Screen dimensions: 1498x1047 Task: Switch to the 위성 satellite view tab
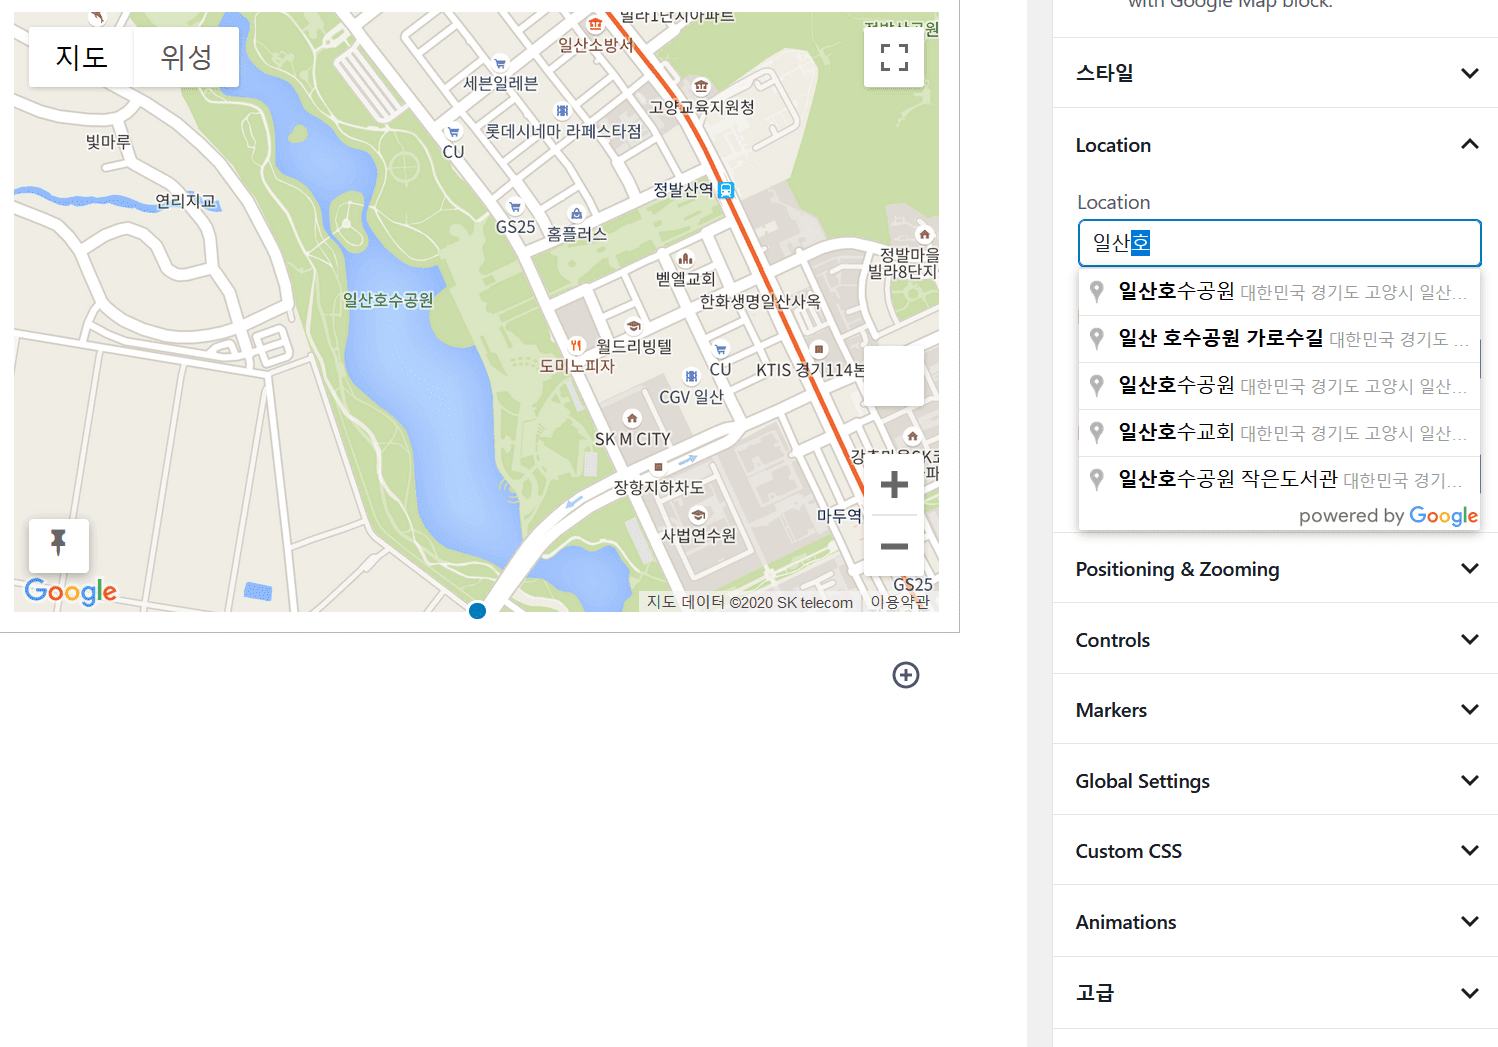[x=185, y=57]
